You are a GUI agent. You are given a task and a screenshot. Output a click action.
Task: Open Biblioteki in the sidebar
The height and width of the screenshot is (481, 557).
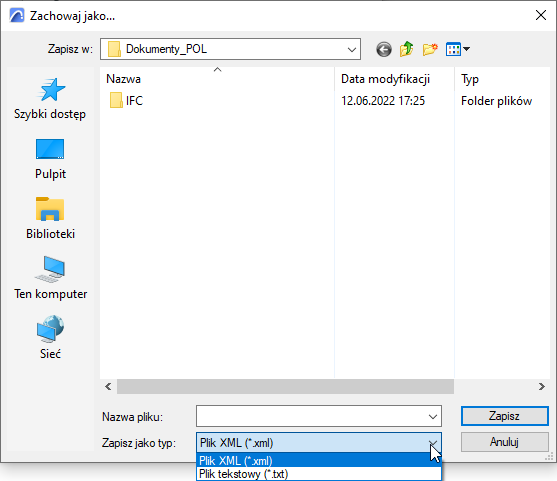click(50, 219)
